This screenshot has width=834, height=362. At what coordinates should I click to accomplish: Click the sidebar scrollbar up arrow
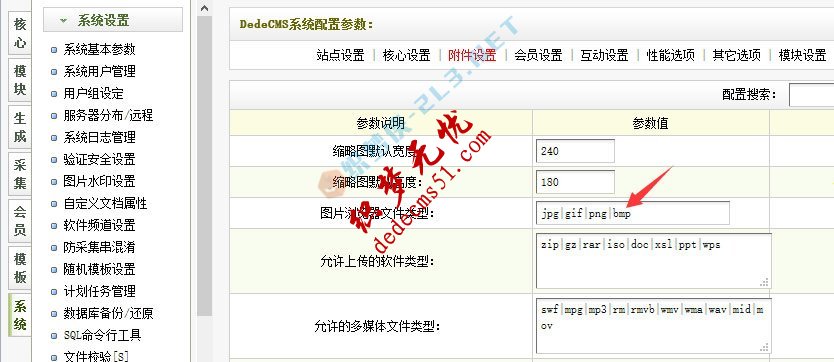point(204,8)
